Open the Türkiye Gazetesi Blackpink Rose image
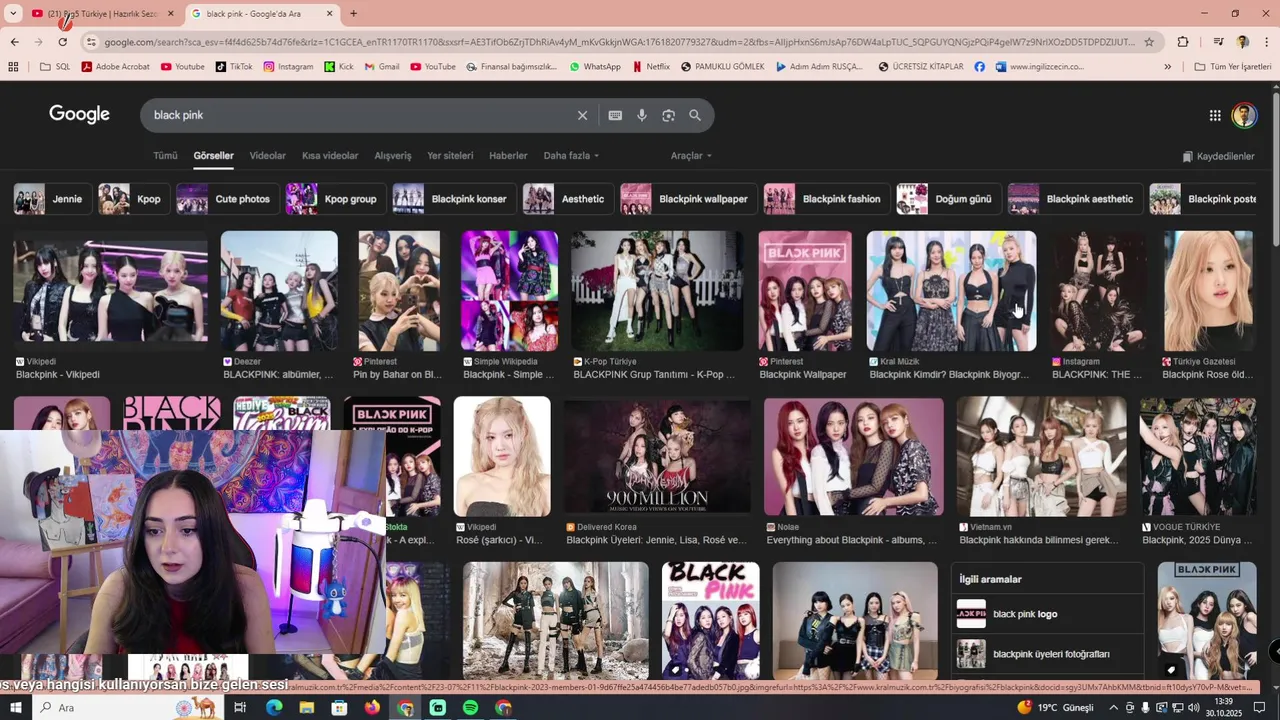The width and height of the screenshot is (1280, 720). [1208, 291]
